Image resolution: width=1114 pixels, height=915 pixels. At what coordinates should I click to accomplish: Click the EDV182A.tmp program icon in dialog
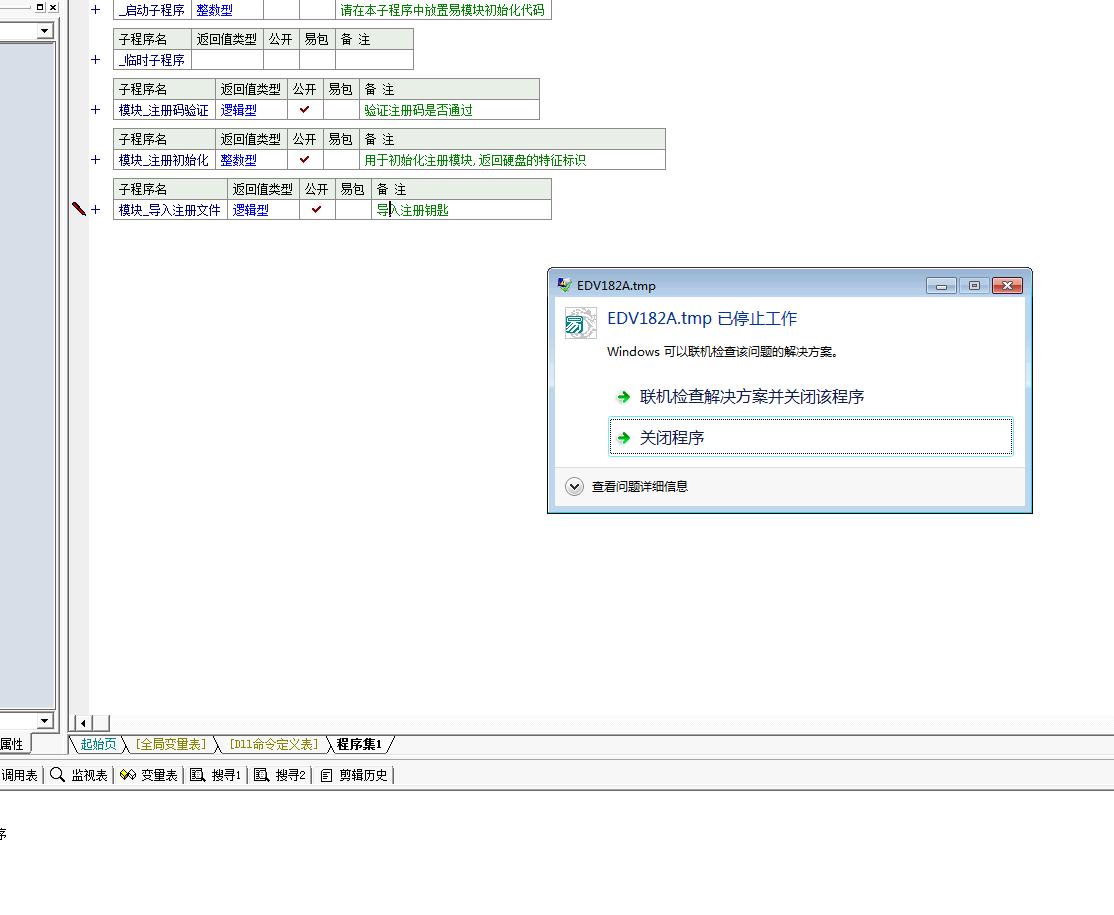pyautogui.click(x=580, y=323)
